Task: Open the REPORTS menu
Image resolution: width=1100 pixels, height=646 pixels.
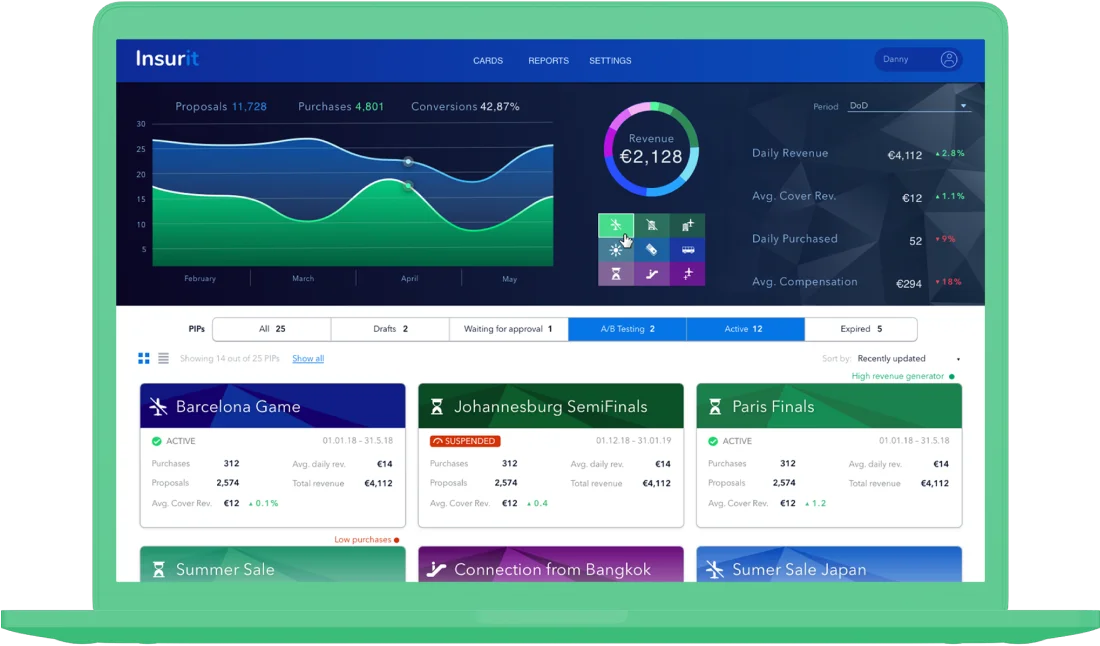Action: click(x=549, y=61)
